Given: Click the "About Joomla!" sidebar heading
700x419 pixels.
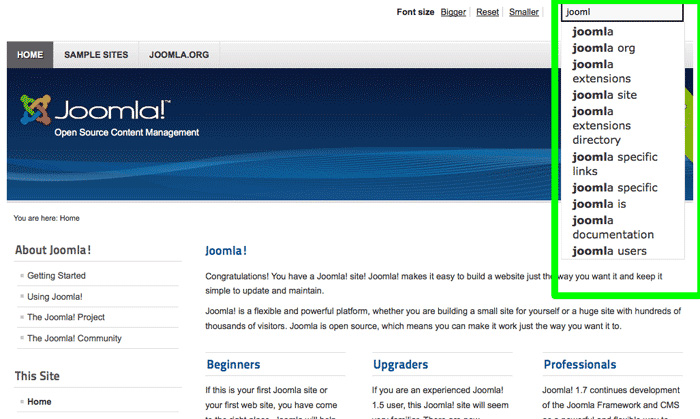Looking at the screenshot, I should point(53,250).
